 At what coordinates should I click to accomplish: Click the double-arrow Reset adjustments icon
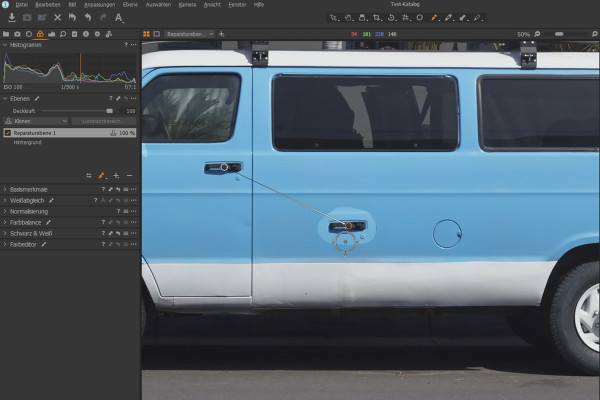pyautogui.click(x=72, y=18)
